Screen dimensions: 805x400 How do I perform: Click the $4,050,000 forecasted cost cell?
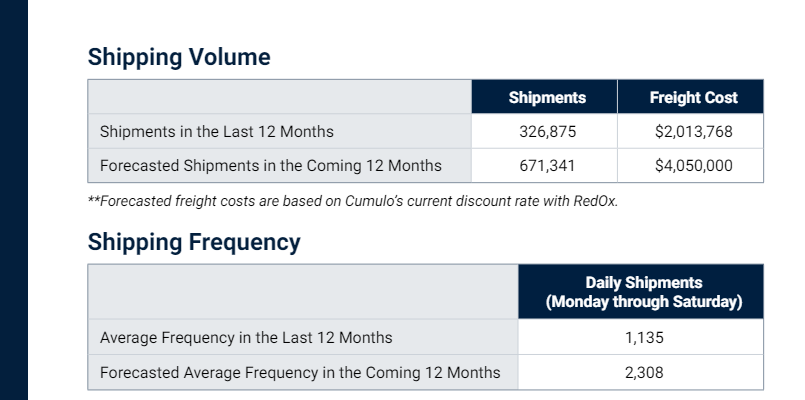click(x=691, y=166)
